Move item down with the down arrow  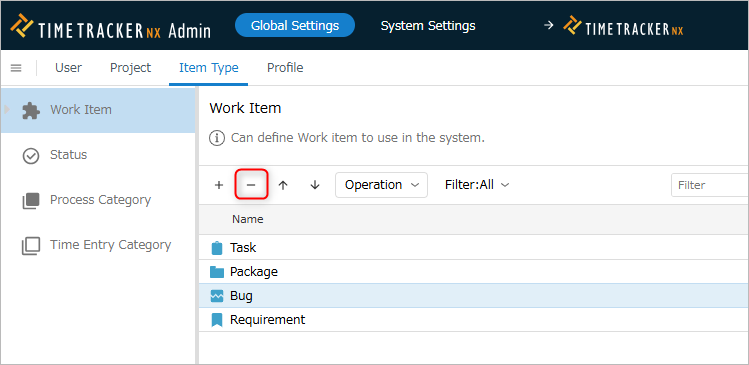click(x=314, y=185)
